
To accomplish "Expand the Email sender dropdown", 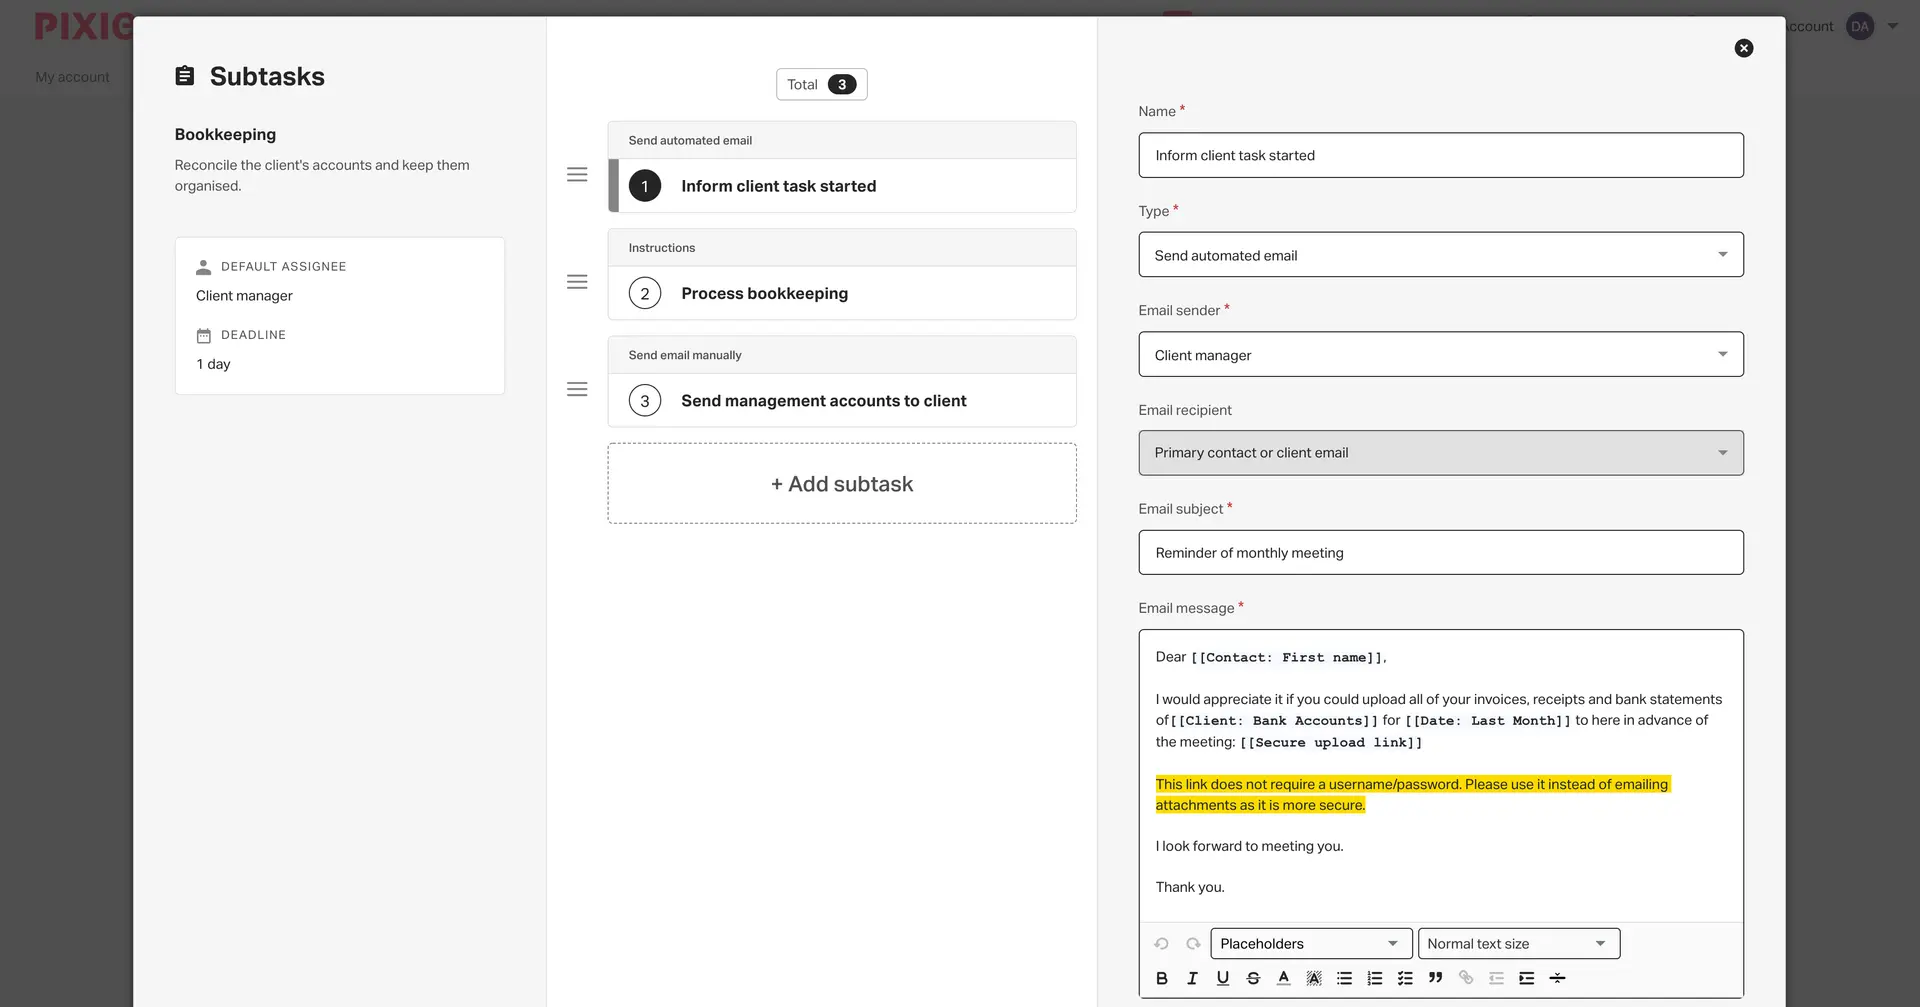I will tap(1440, 355).
